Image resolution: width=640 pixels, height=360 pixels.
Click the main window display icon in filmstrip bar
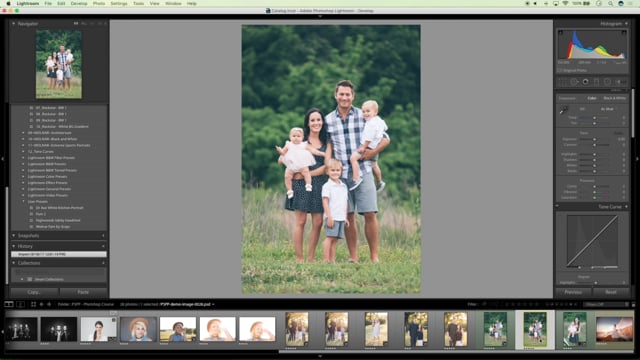9,304
